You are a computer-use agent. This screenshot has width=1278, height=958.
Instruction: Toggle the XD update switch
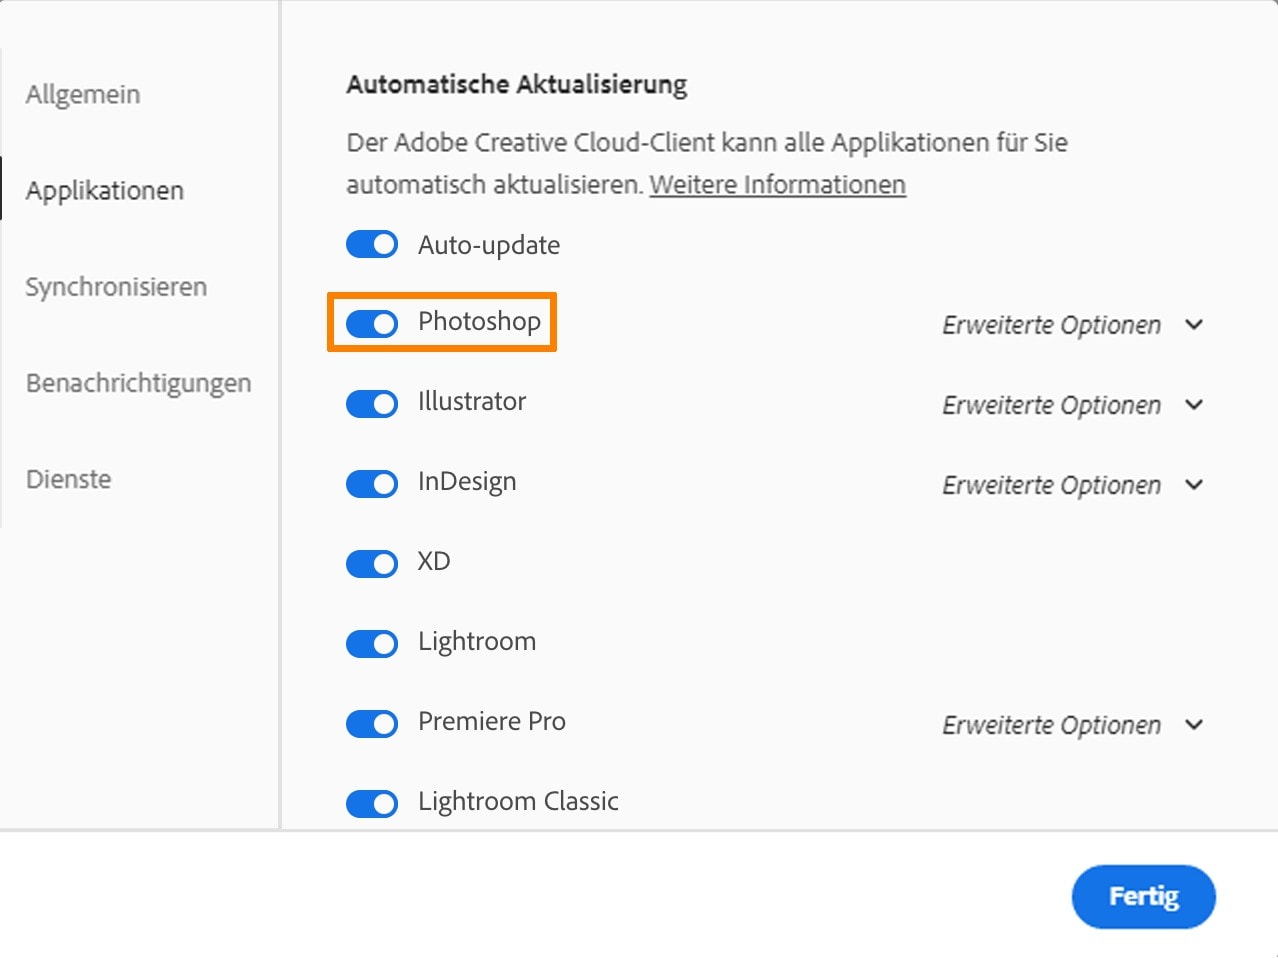point(372,564)
